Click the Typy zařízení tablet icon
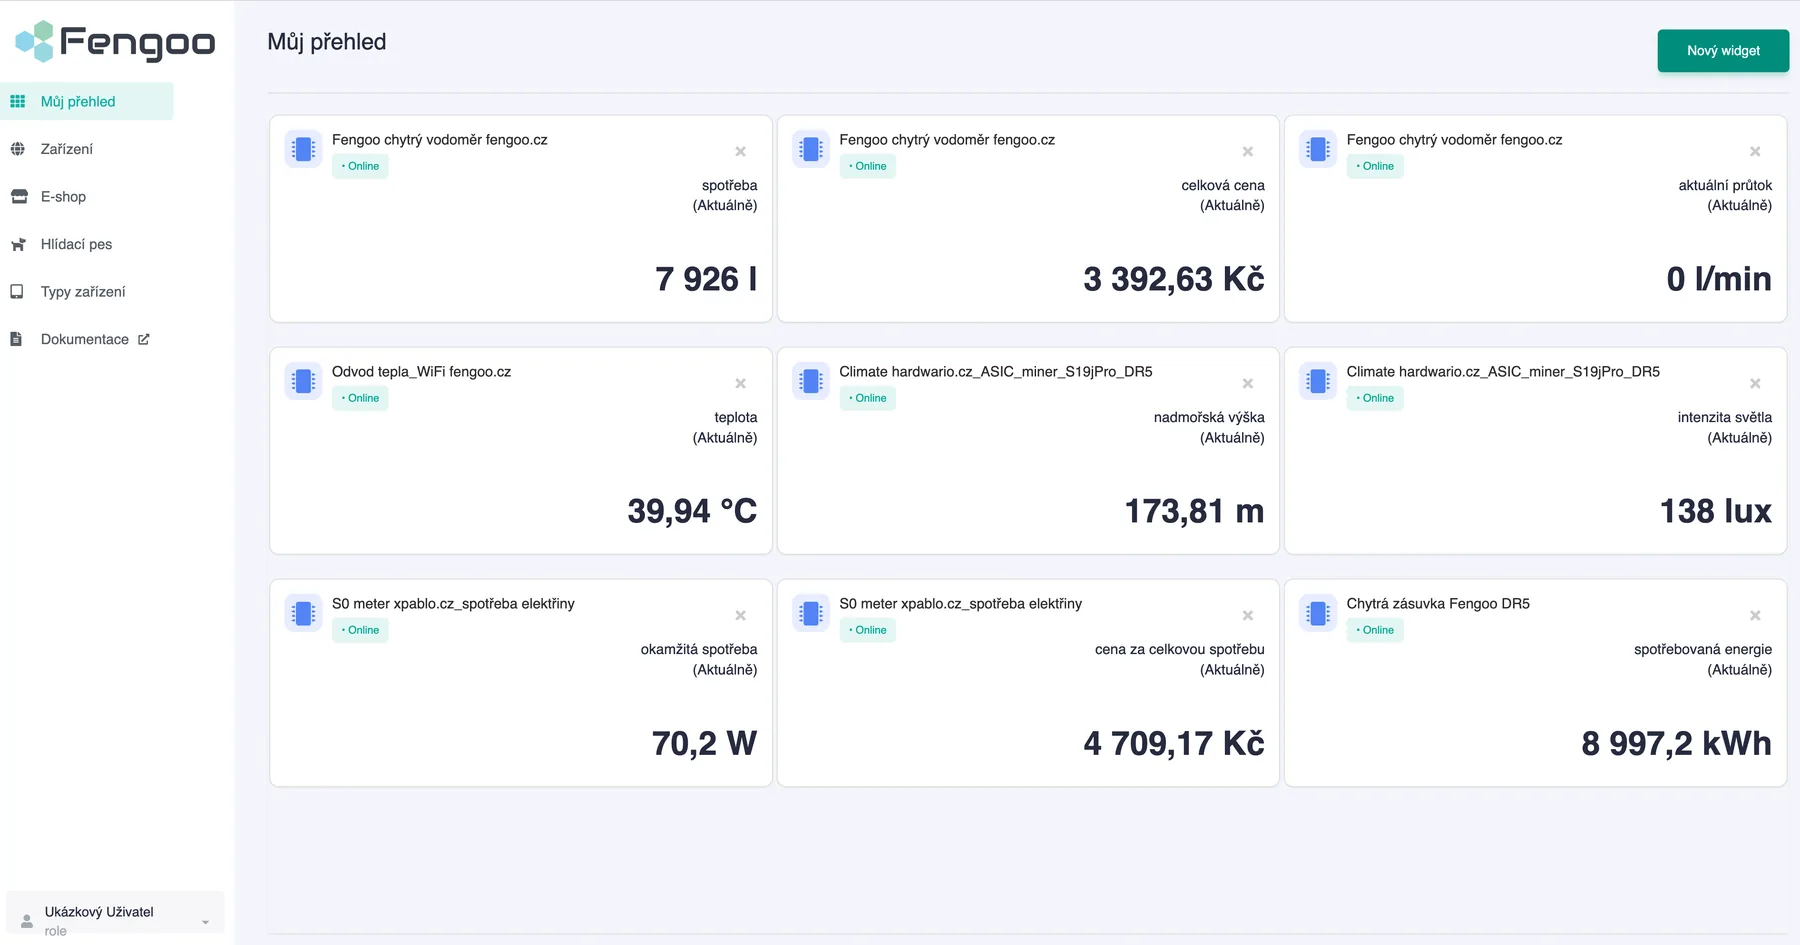 click(x=17, y=292)
